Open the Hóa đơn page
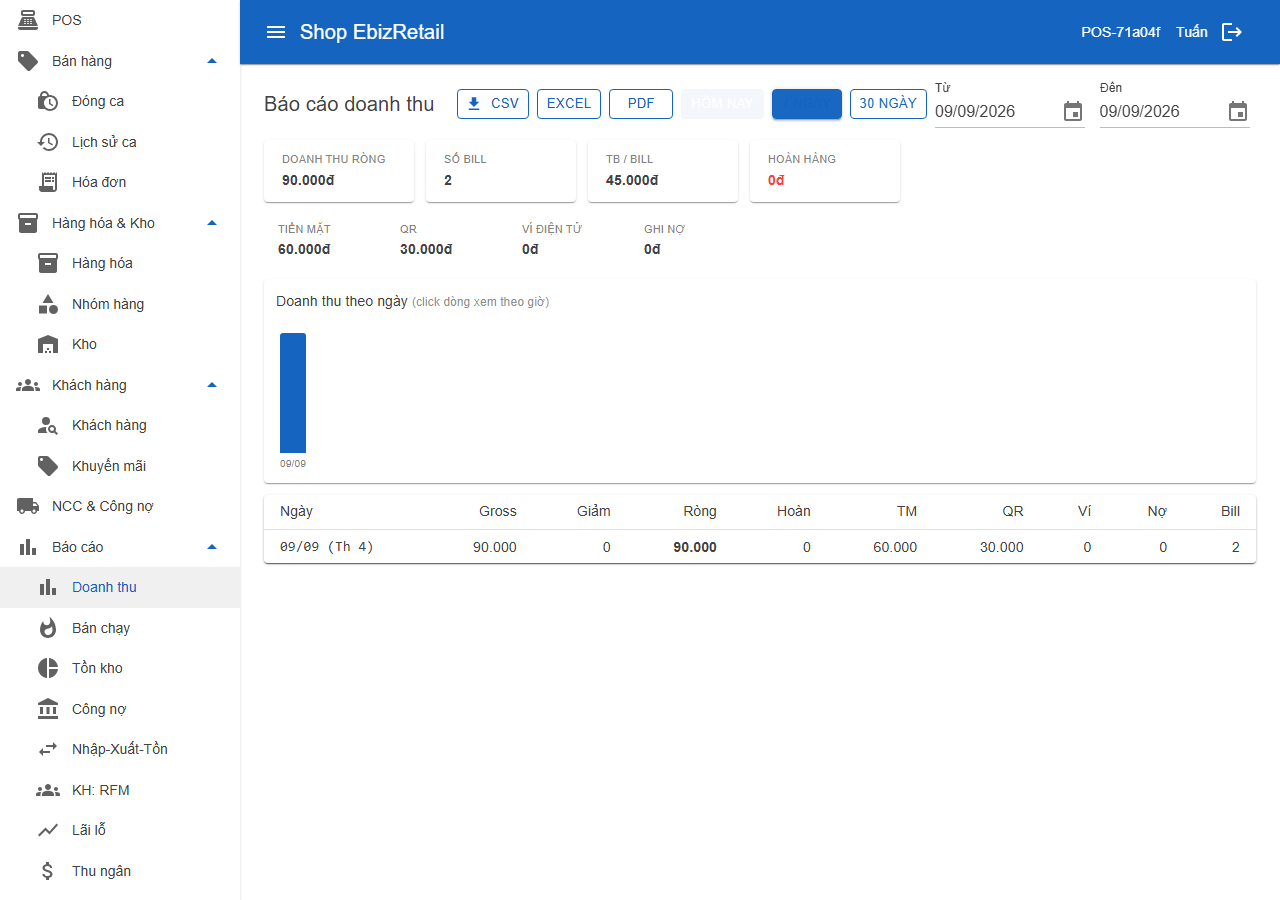 (120, 182)
